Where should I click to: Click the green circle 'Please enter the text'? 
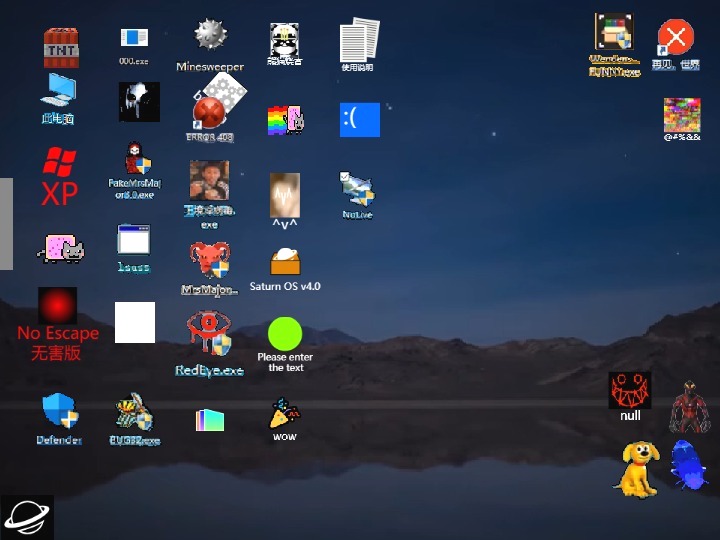285,334
